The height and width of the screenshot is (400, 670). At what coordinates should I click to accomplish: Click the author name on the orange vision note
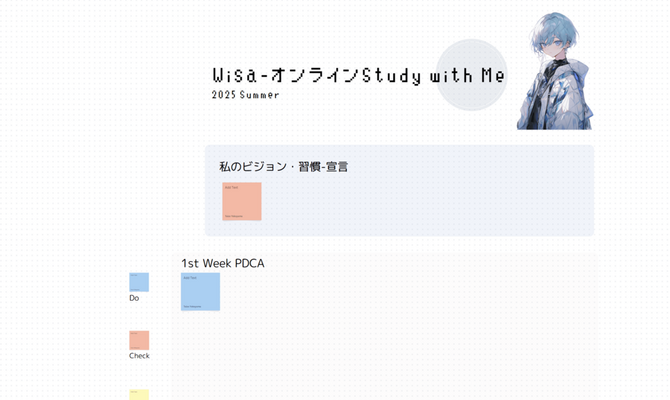[234, 216]
